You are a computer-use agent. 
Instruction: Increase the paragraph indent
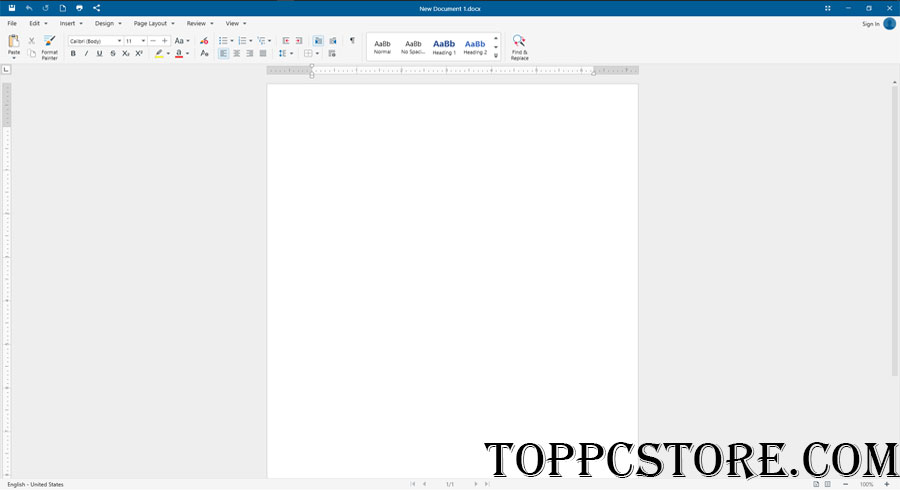298,41
